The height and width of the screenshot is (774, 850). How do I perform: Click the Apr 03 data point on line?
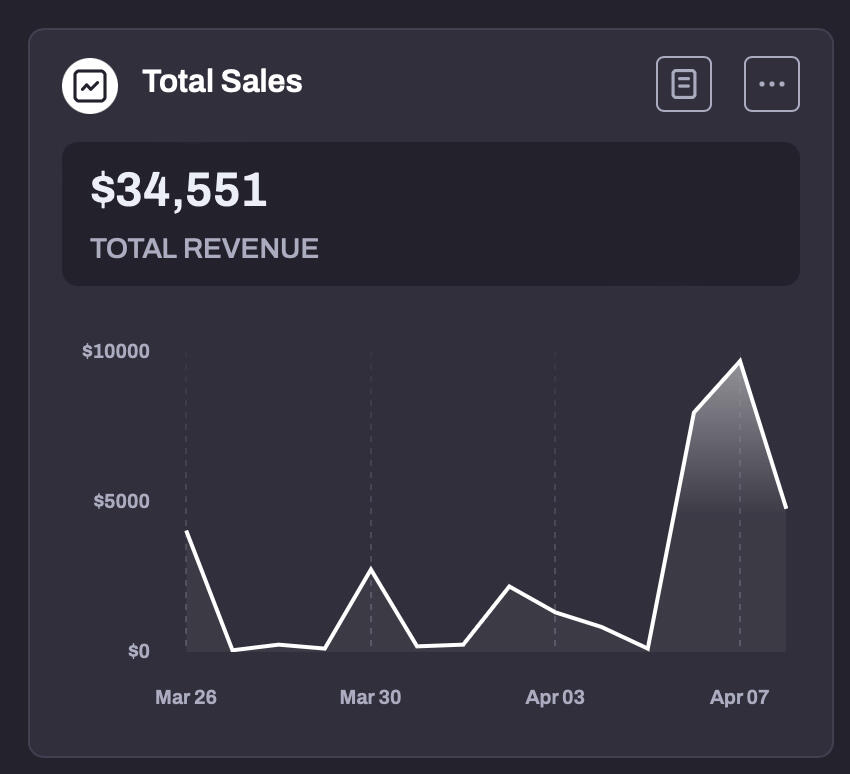pyautogui.click(x=555, y=611)
